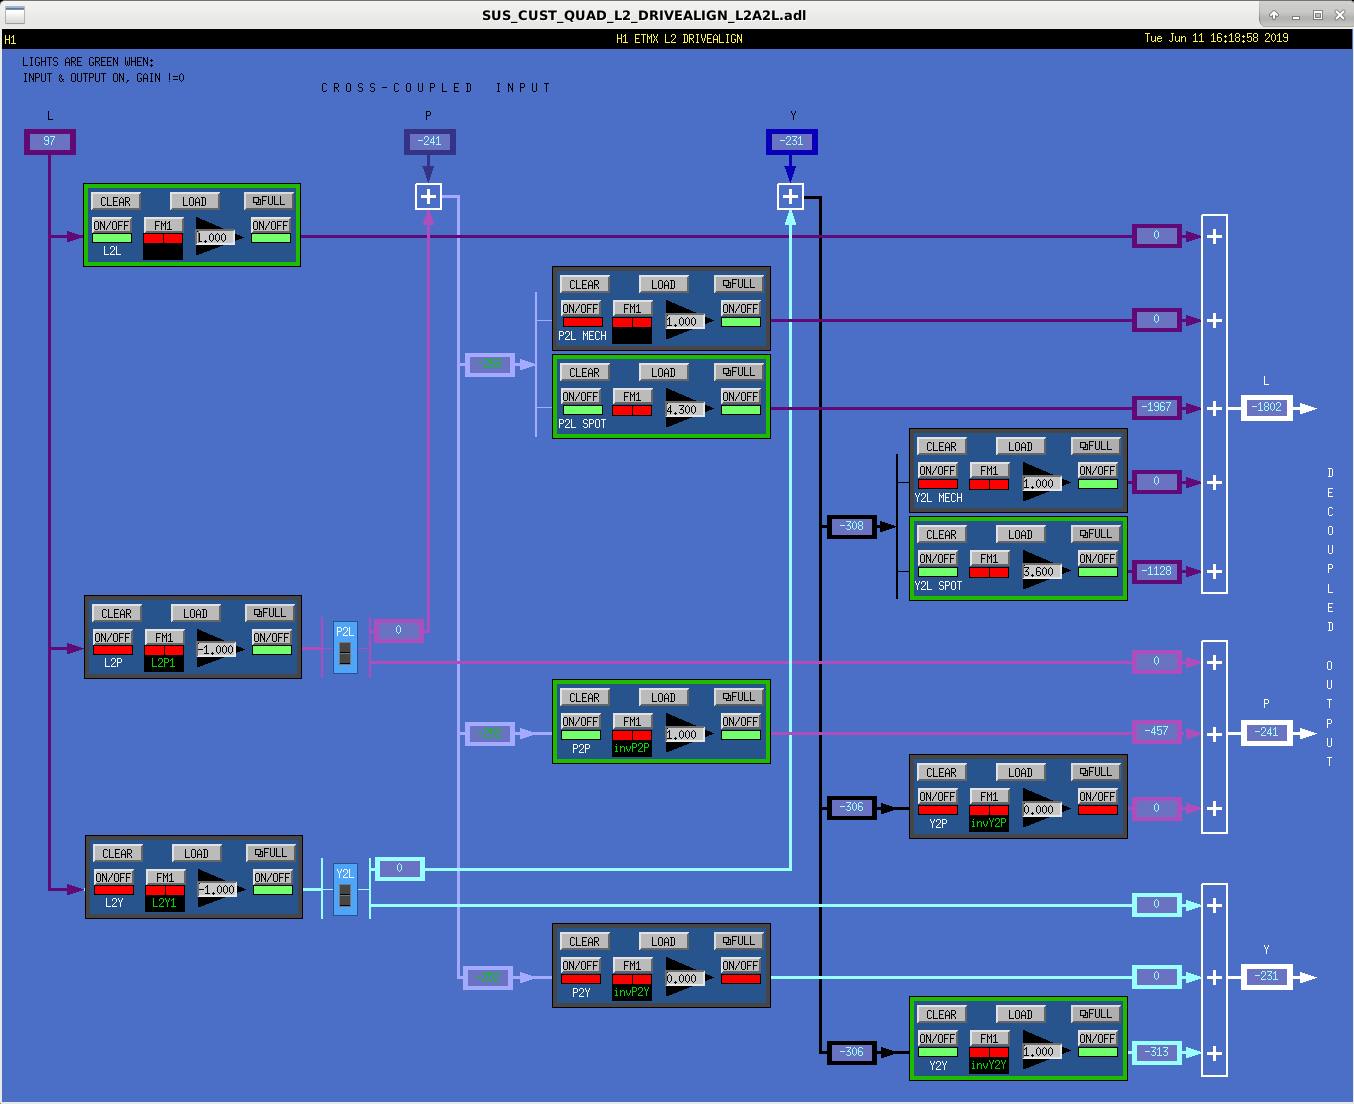Click the Y output plus node fed by L2Y
Screen dimensions: 1354x1104
point(1214,906)
